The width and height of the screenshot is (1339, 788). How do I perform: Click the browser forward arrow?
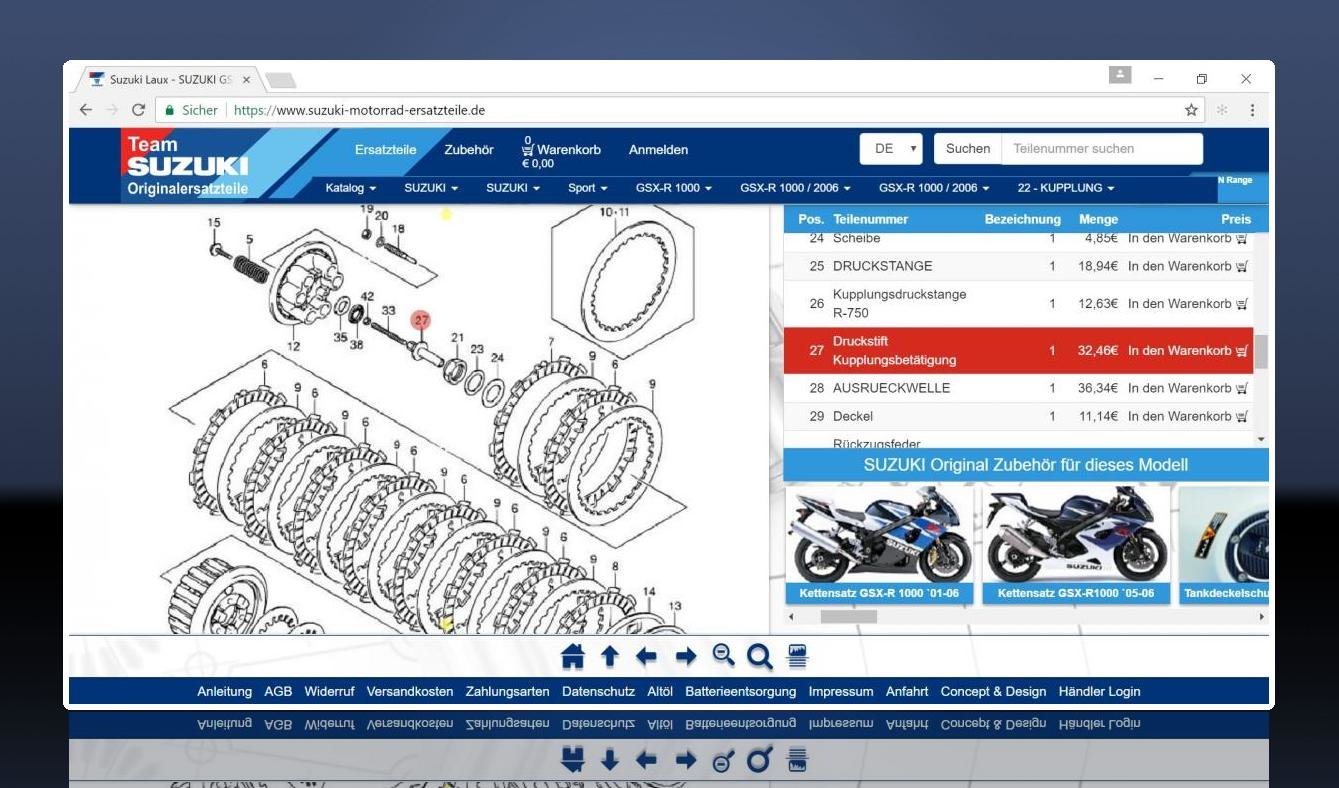tap(112, 110)
